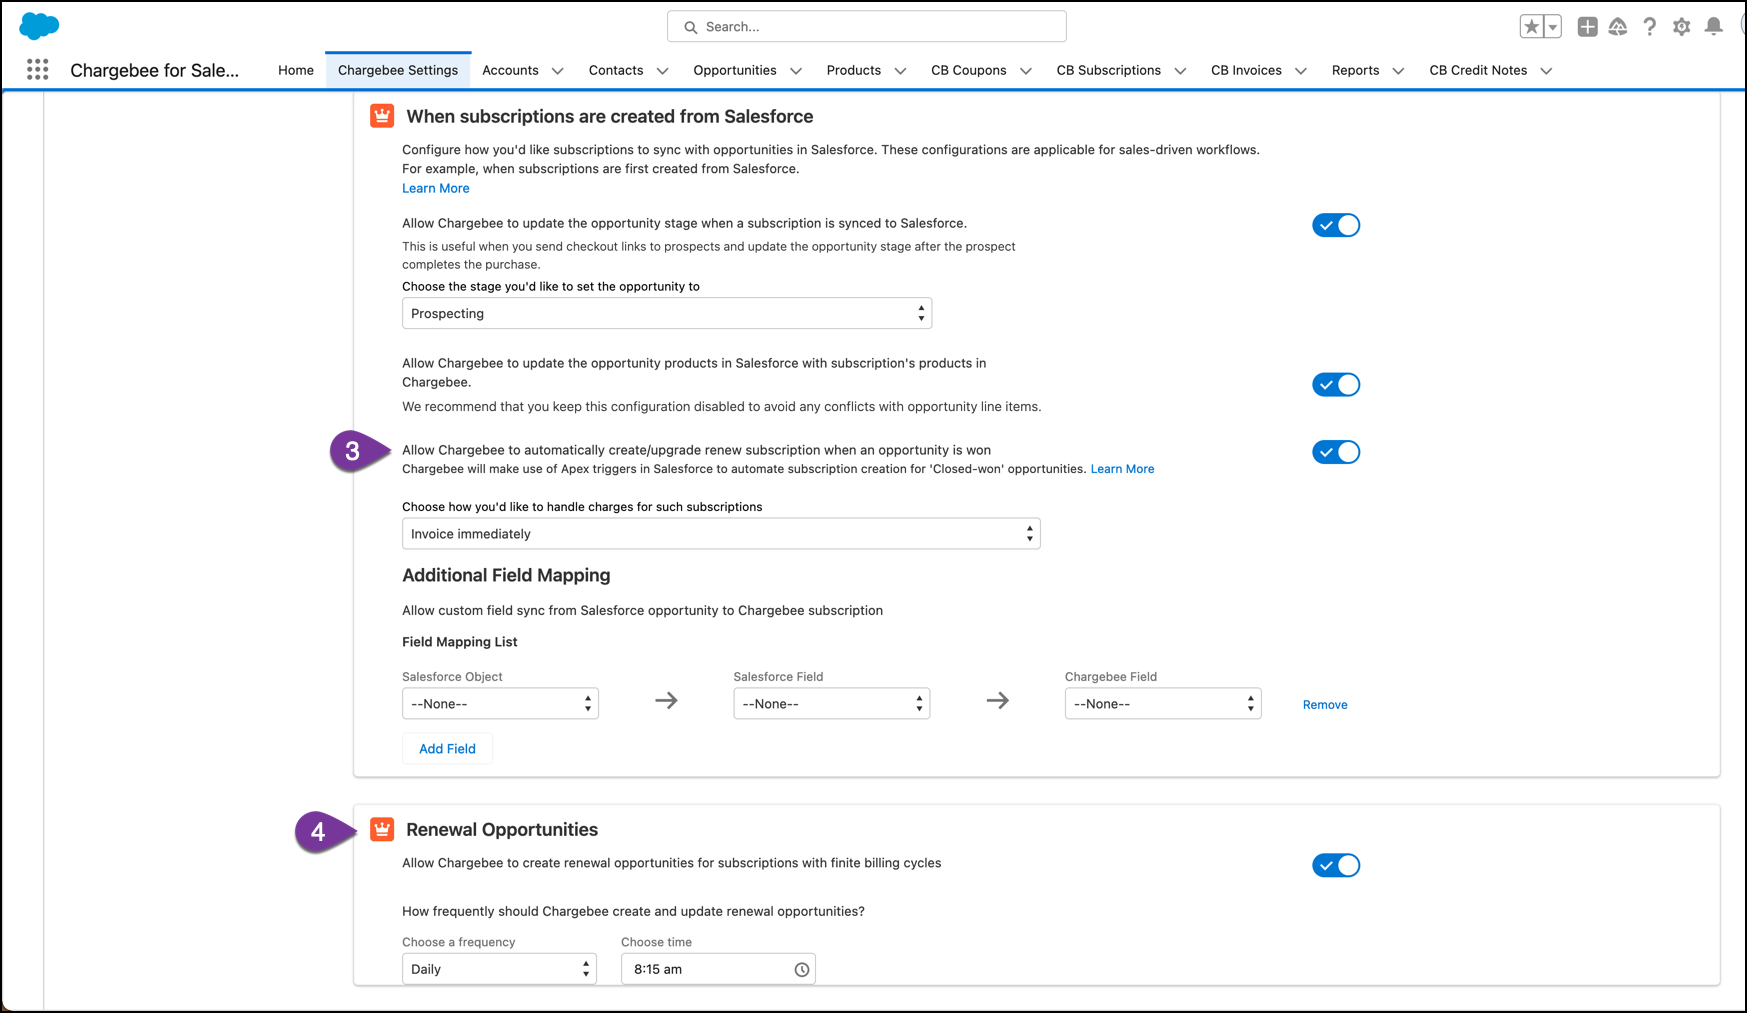The width and height of the screenshot is (1747, 1013).
Task: Click the global Search box
Action: click(x=866, y=27)
